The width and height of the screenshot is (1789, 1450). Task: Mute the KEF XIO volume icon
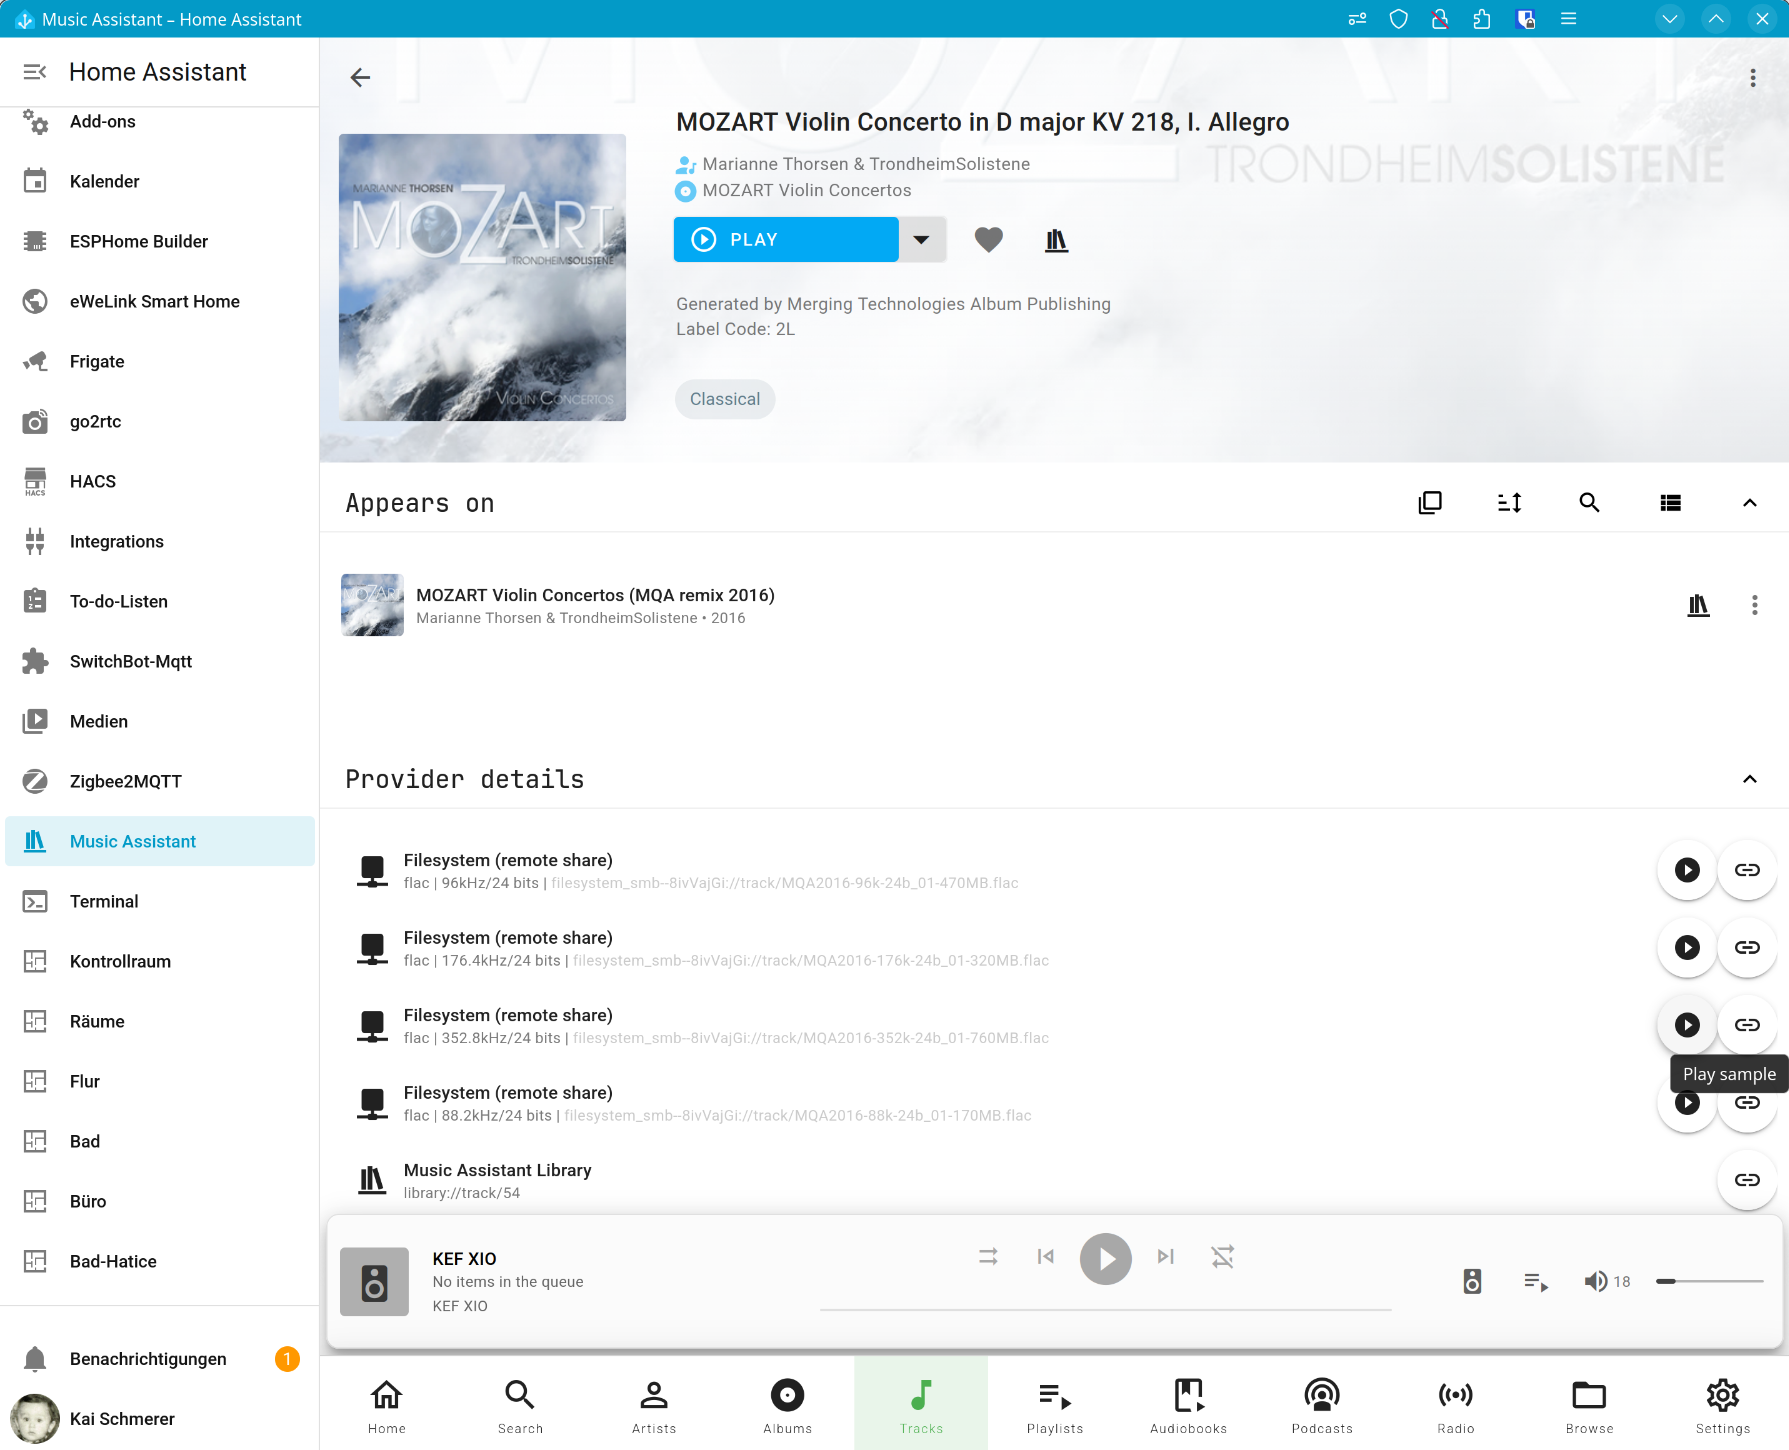tap(1596, 1281)
